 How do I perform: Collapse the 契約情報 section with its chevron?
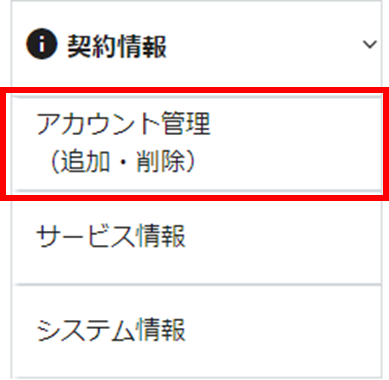(370, 44)
